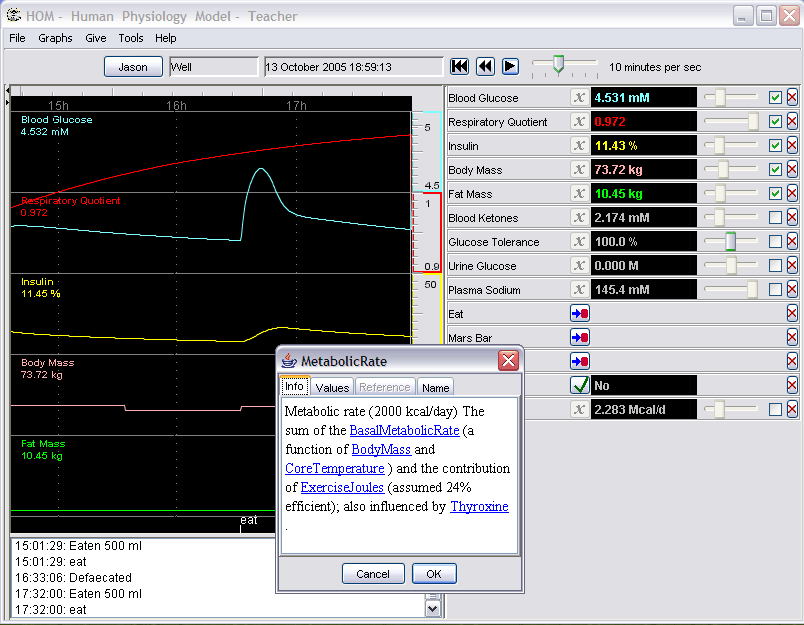
Task: Remove the Blood Ketones row
Action: coord(792,218)
